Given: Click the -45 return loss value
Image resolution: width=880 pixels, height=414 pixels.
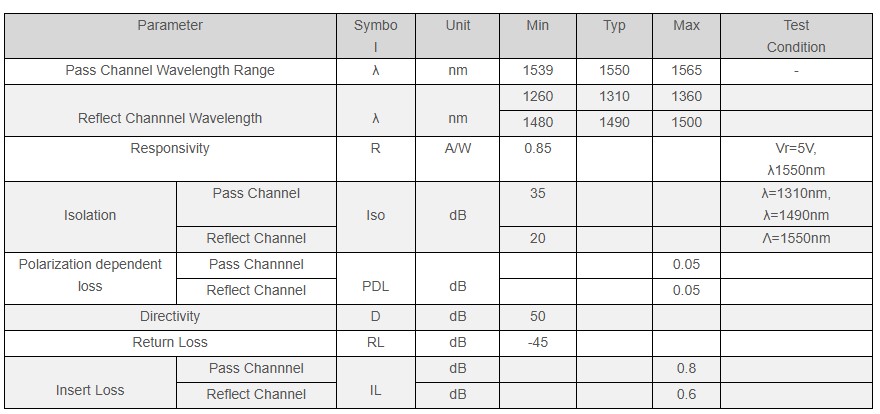Looking at the screenshot, I should (538, 343).
